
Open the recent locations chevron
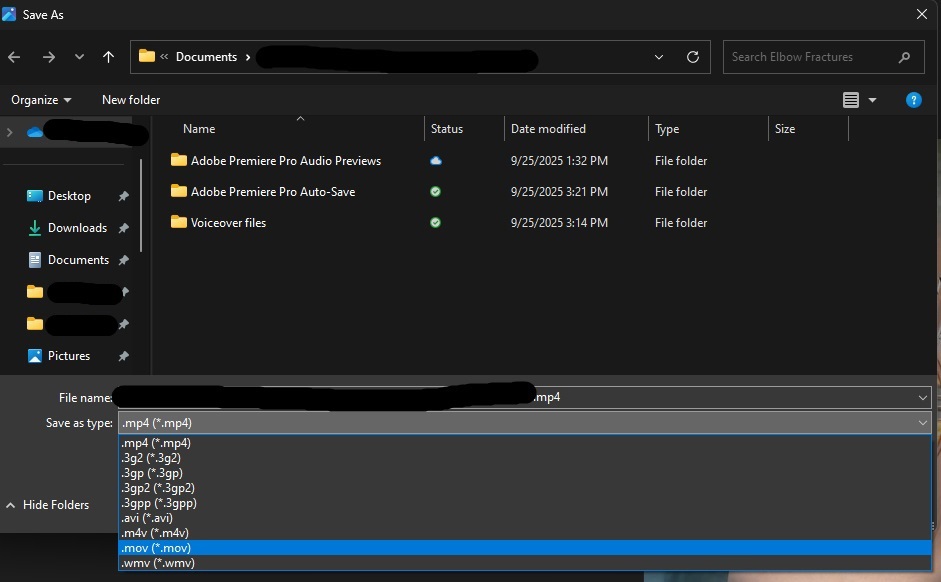click(x=79, y=57)
